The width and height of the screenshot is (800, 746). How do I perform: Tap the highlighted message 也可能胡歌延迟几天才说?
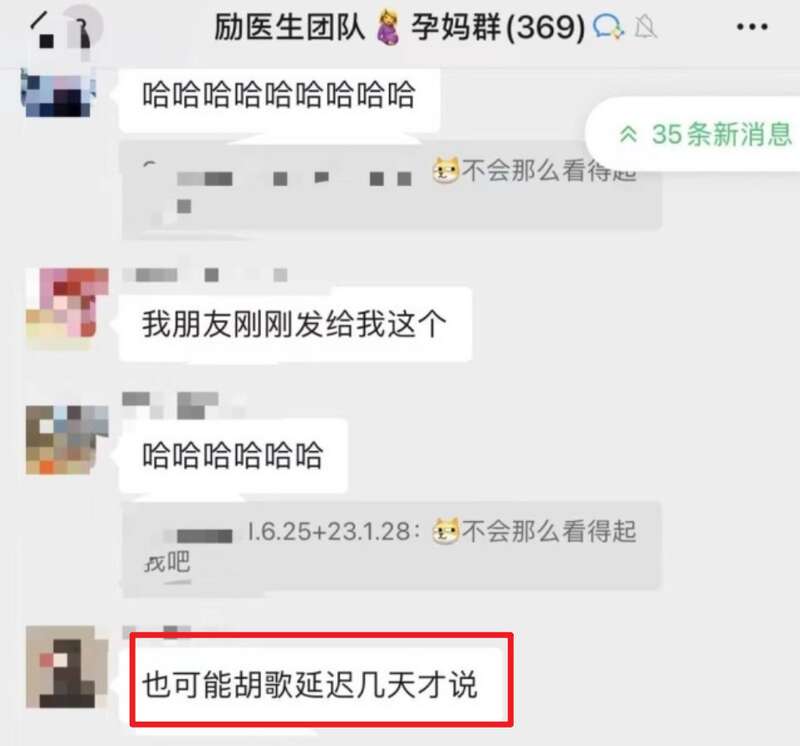pos(310,684)
